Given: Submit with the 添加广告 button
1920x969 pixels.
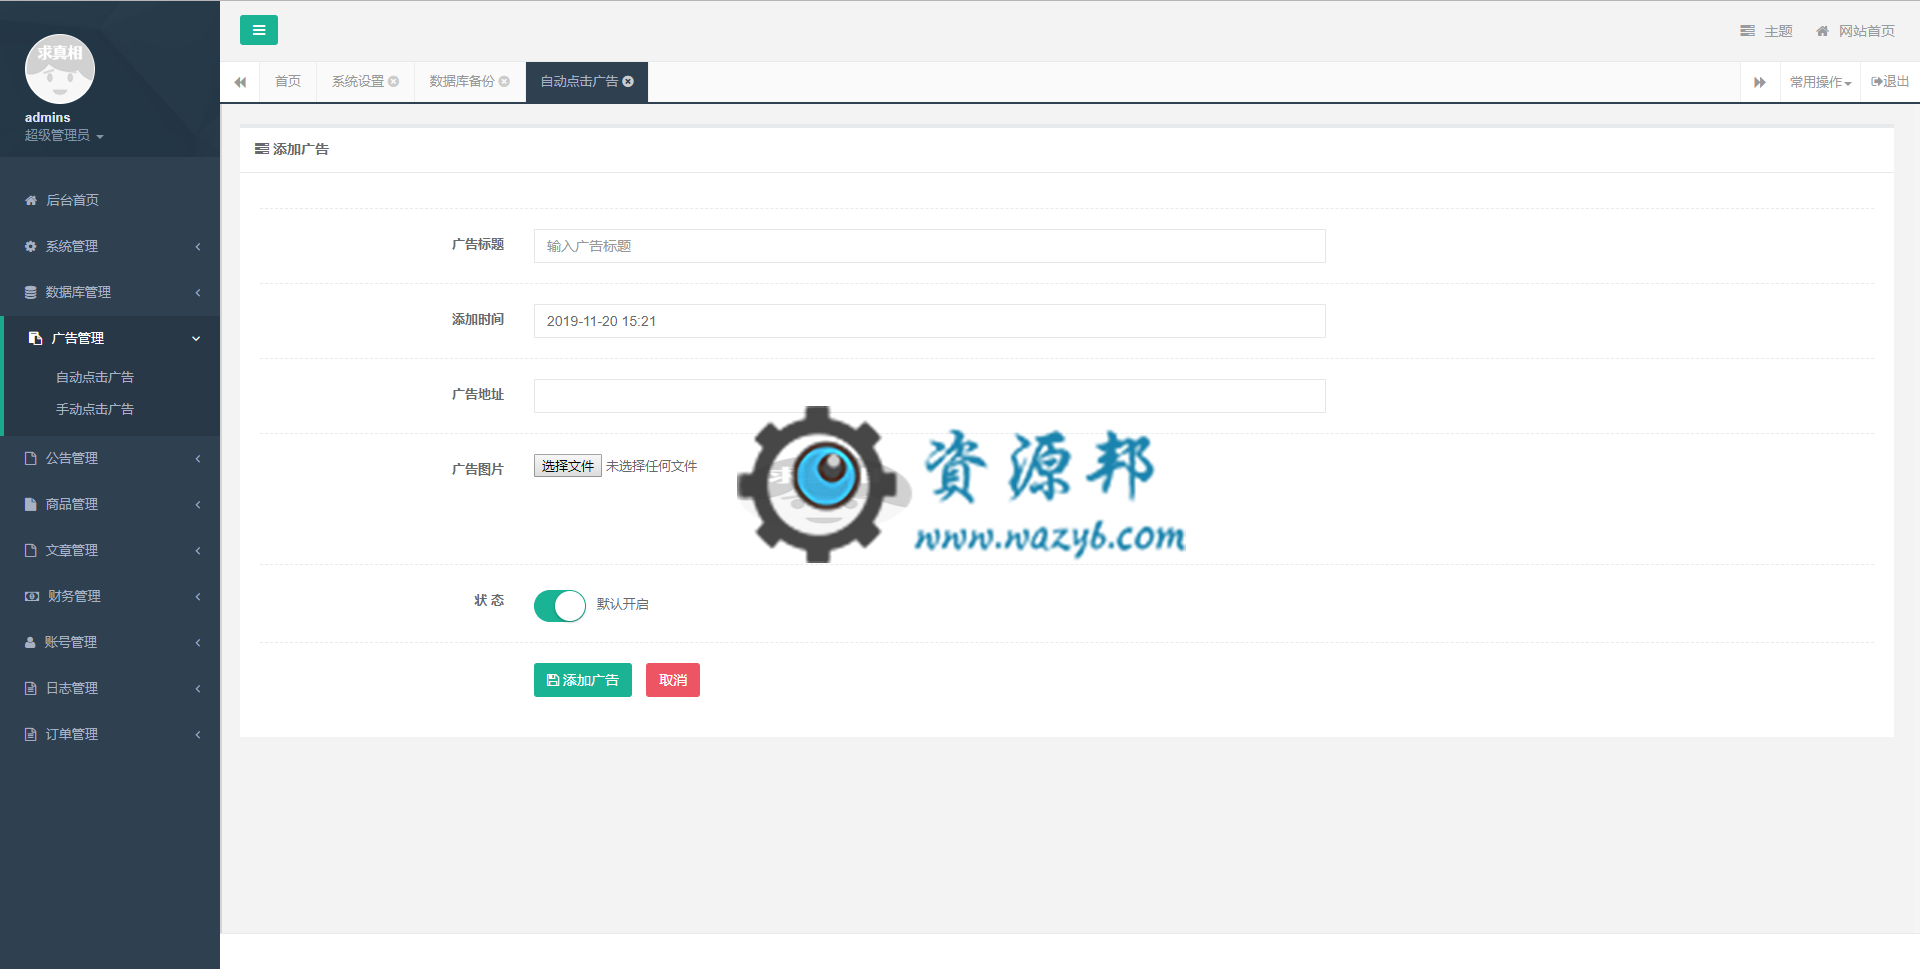Looking at the screenshot, I should tap(583, 680).
